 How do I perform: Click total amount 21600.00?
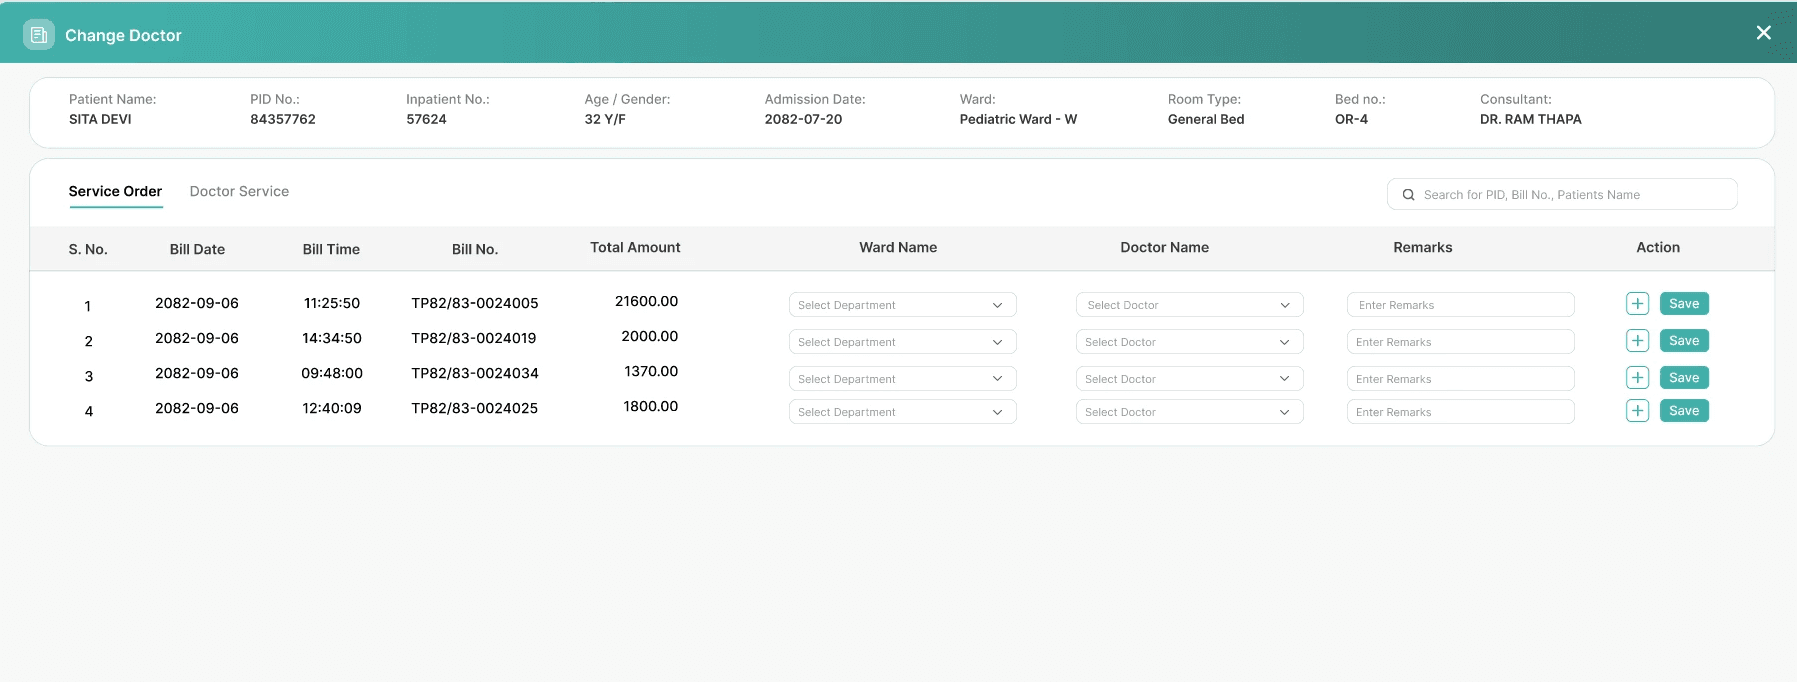coord(647,301)
